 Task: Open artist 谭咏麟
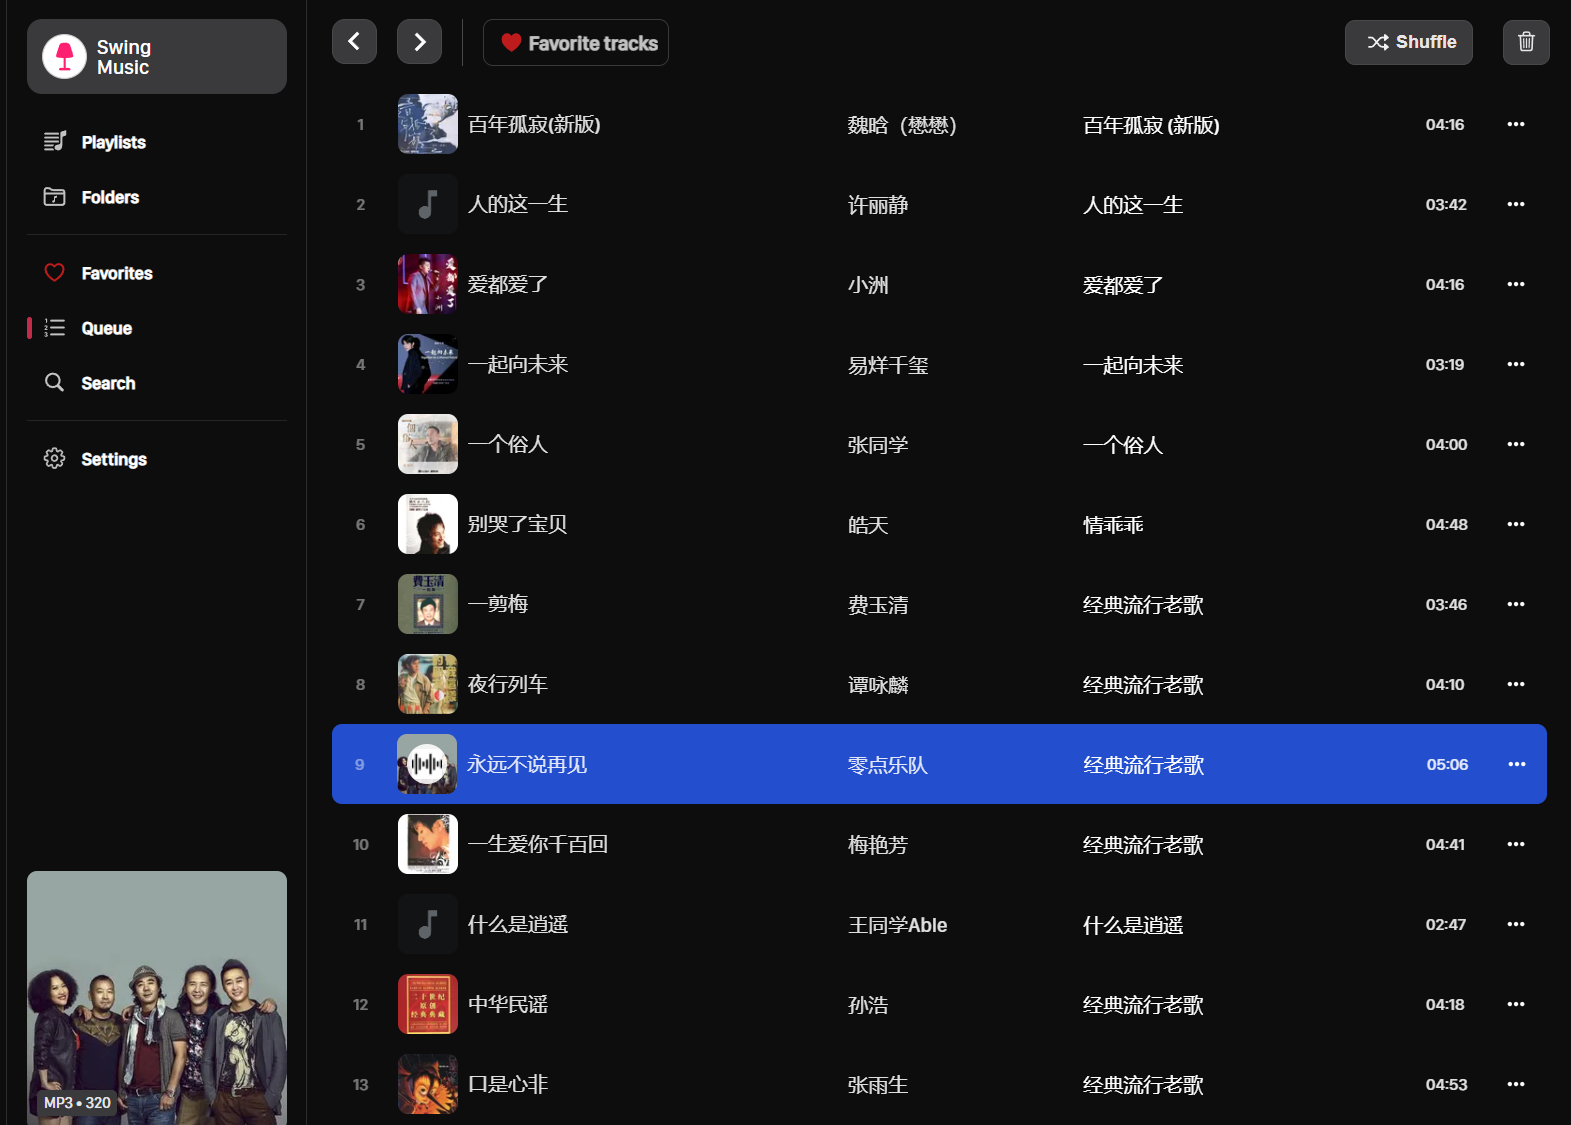click(x=878, y=685)
